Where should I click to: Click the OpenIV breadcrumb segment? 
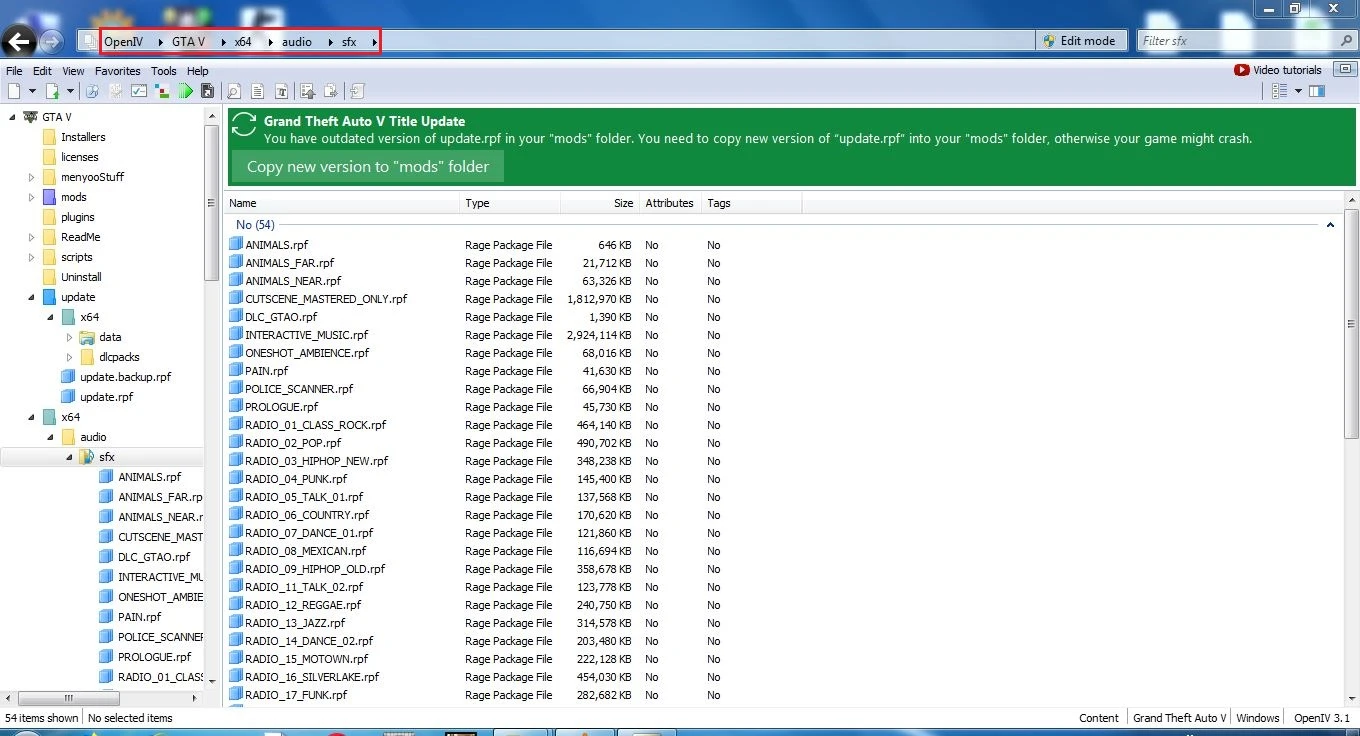124,42
